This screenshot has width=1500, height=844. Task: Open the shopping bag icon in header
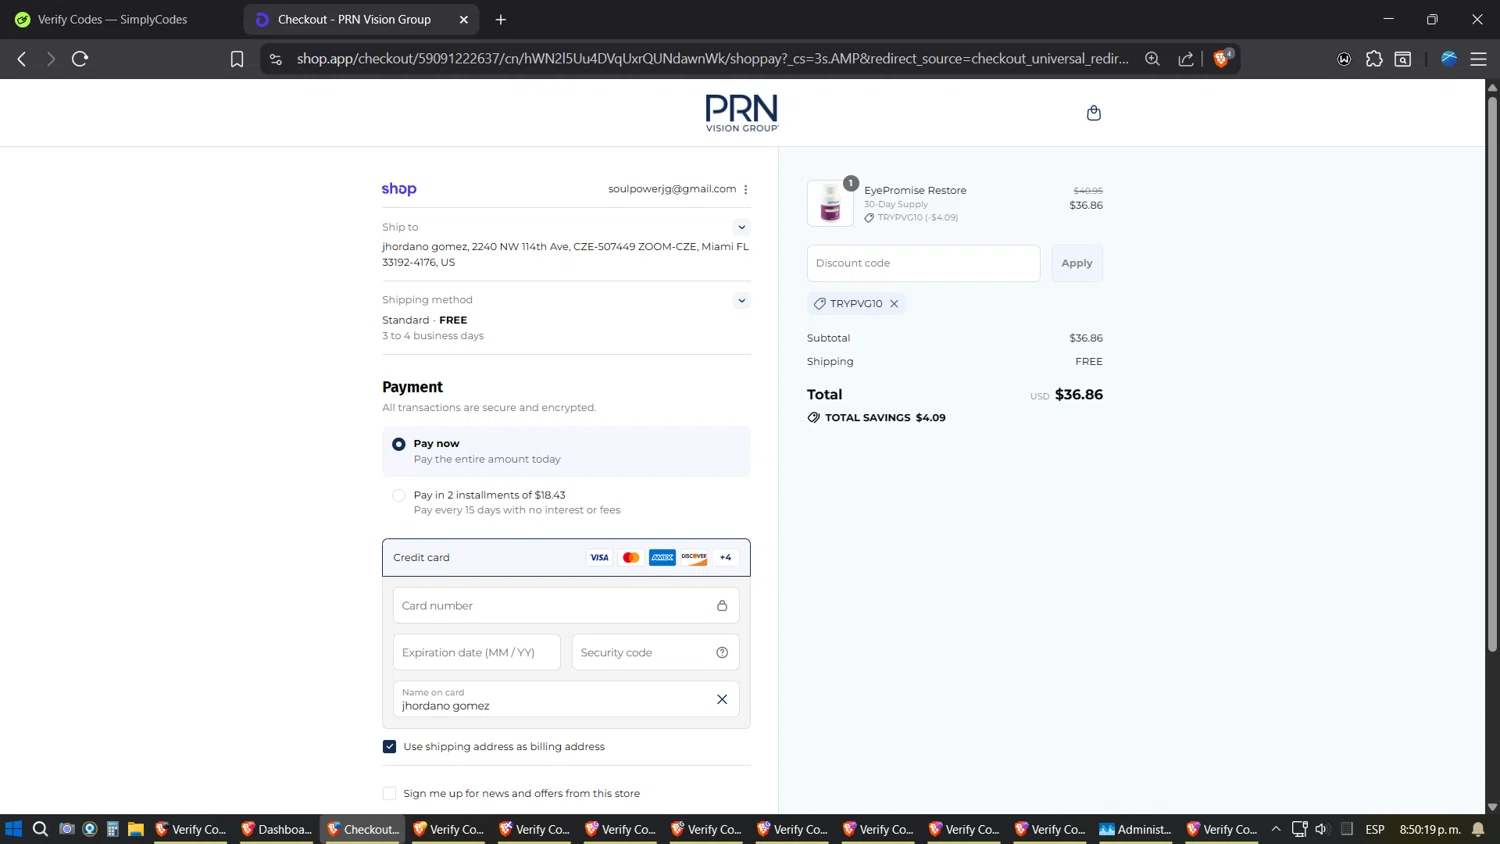tap(1093, 113)
